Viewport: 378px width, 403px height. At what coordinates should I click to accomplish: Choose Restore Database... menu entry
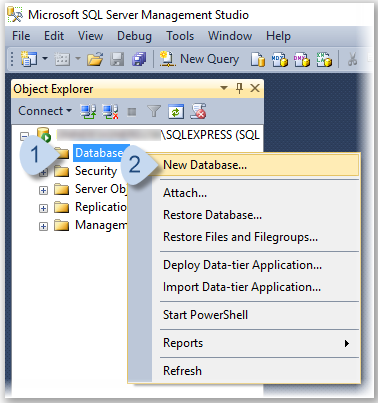tap(256, 215)
